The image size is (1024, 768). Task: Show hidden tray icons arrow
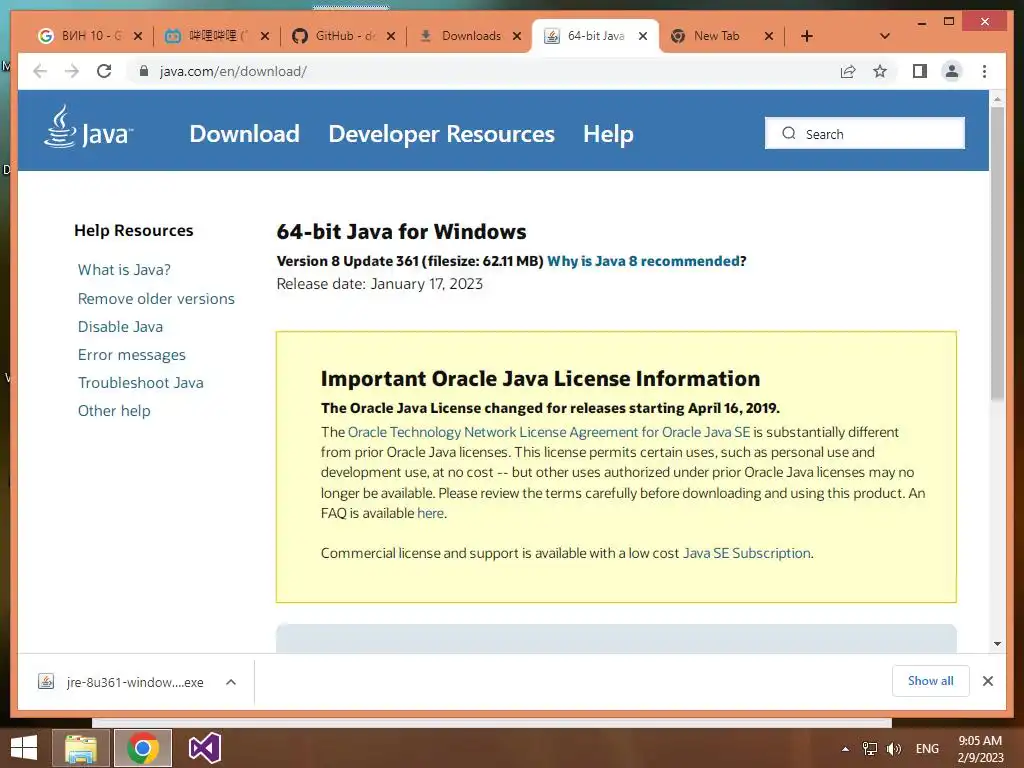(x=845, y=749)
